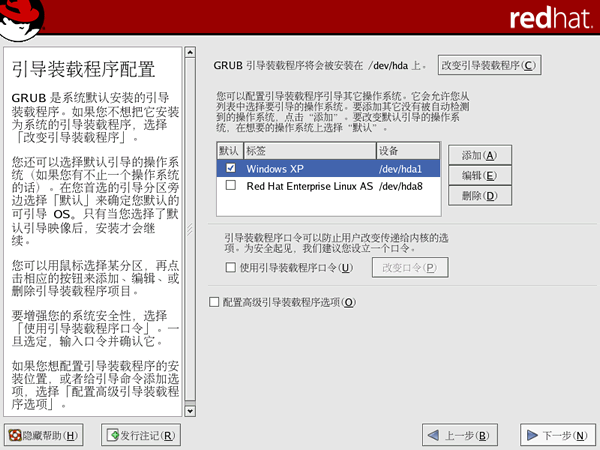Click the 编辑(E) edit button

pyautogui.click(x=480, y=175)
